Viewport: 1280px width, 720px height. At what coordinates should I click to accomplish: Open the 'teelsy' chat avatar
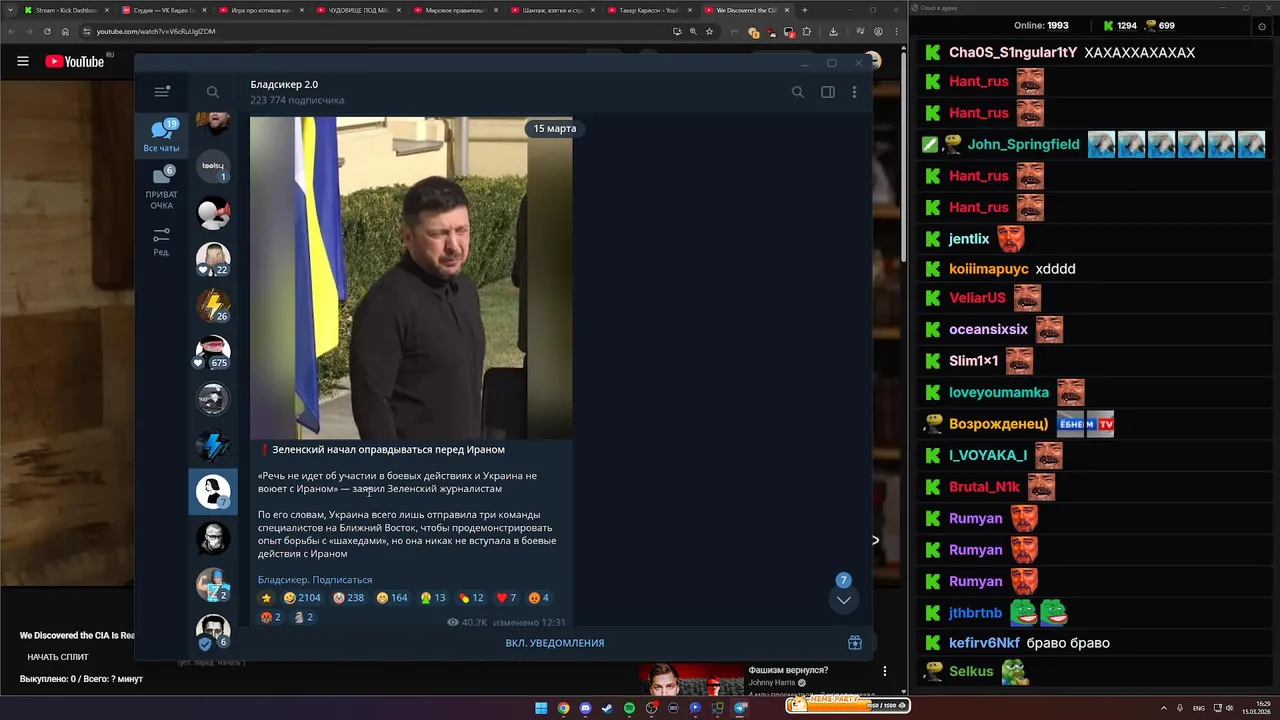pyautogui.click(x=213, y=166)
